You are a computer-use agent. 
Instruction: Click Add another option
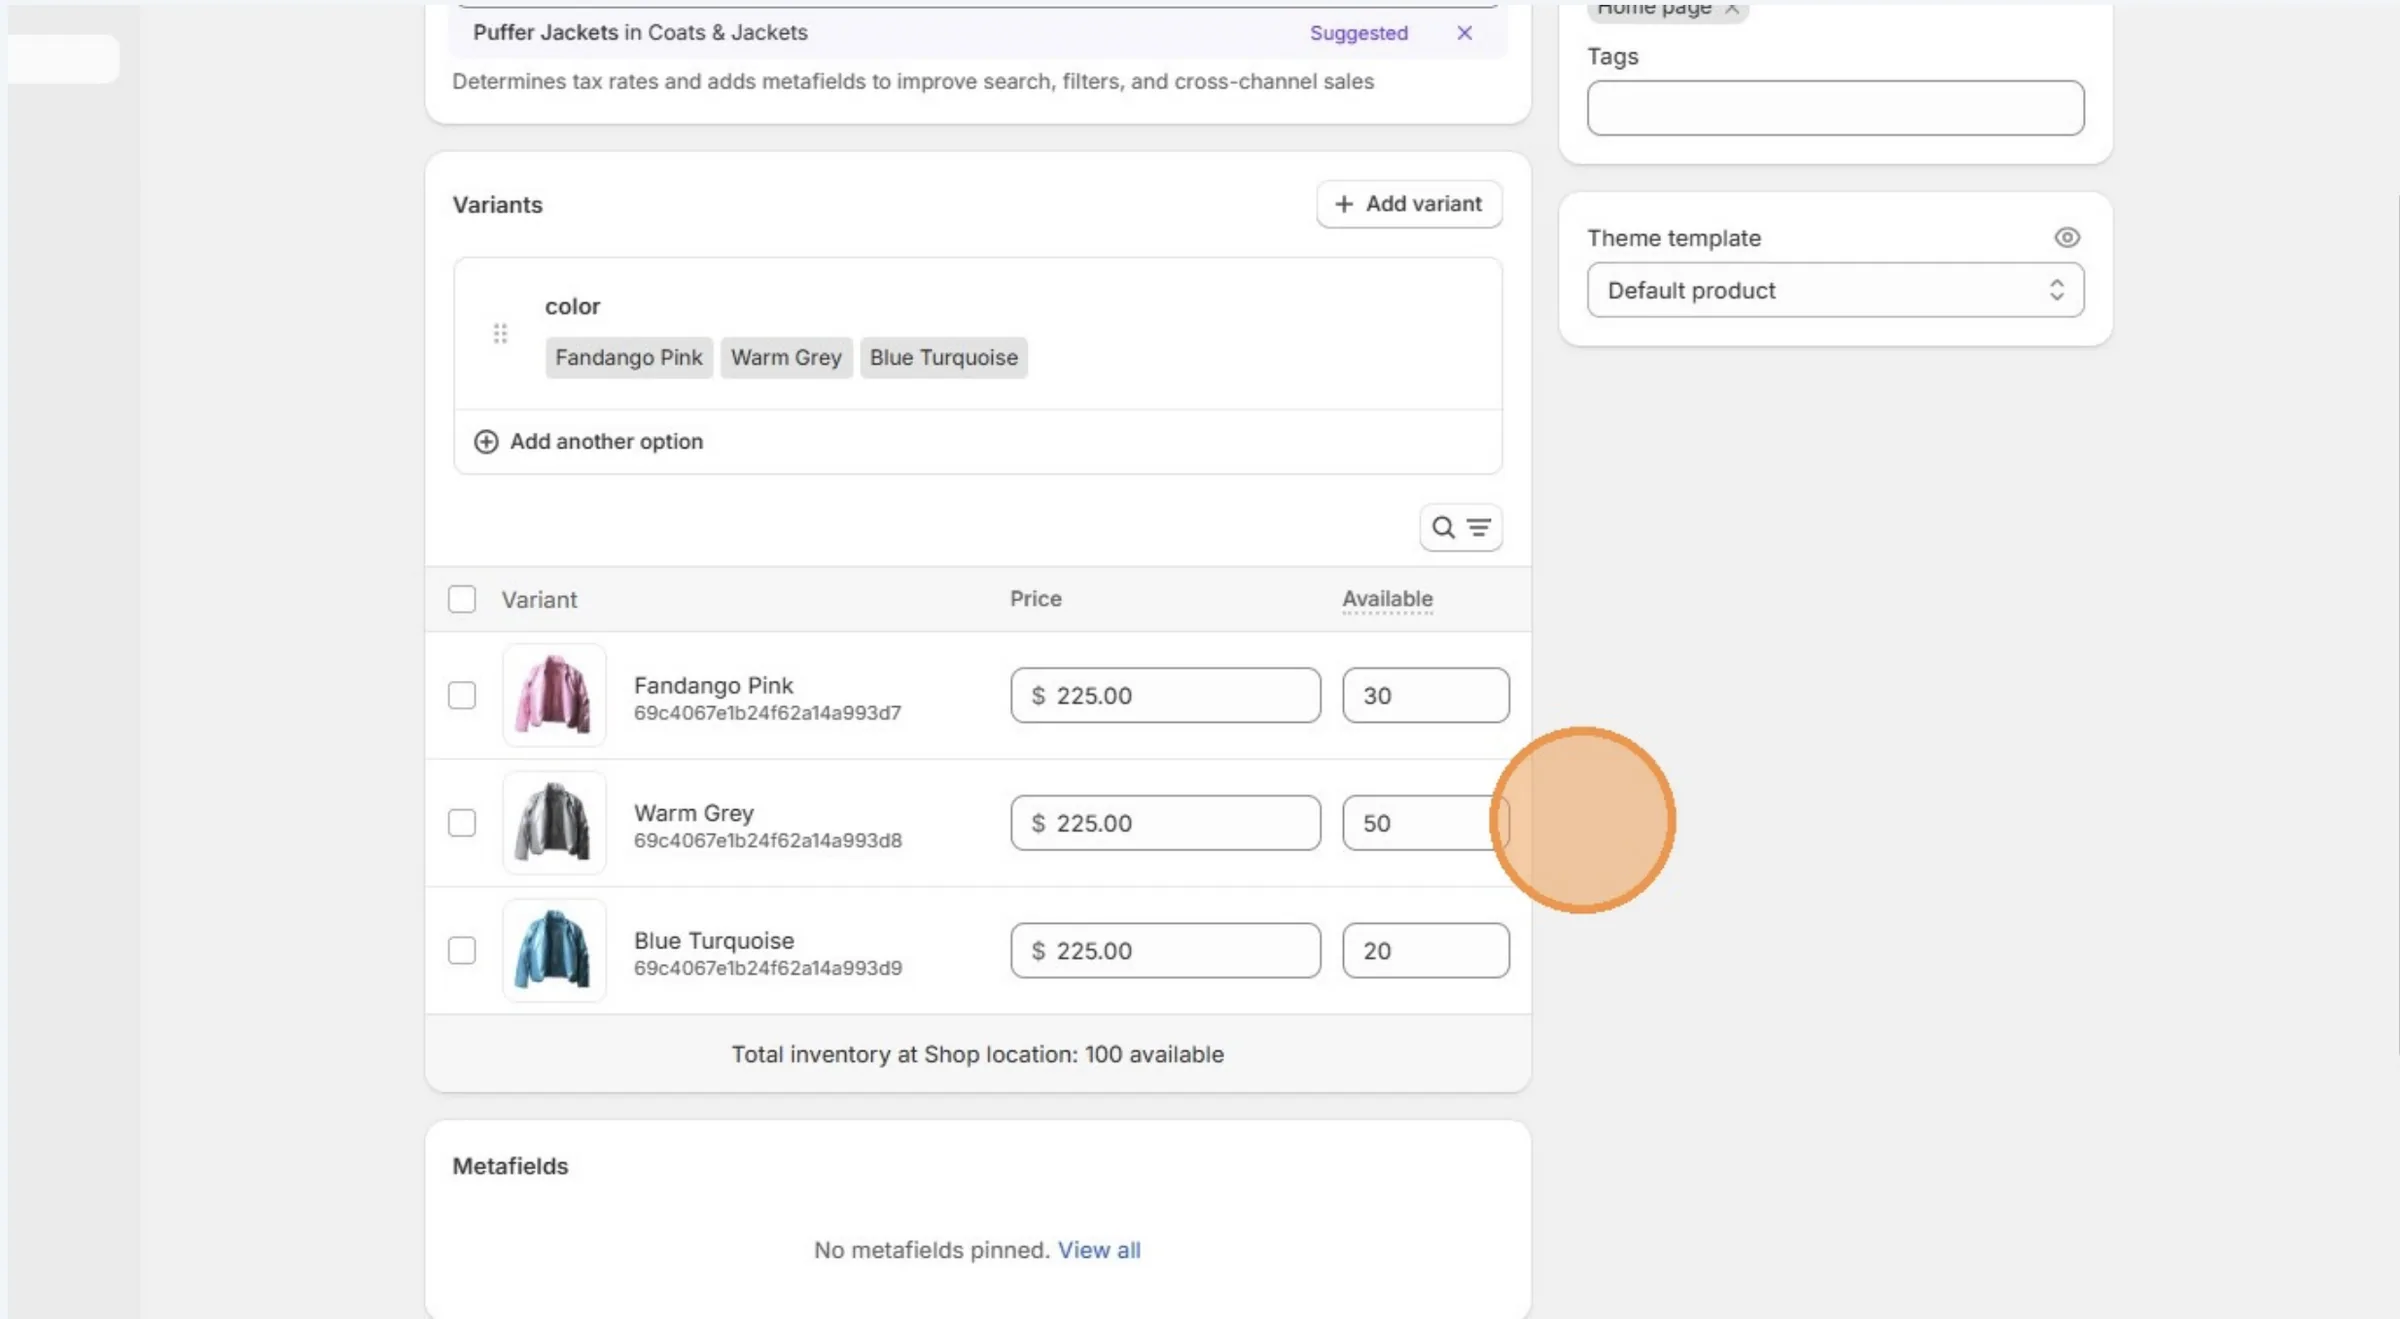tap(588, 441)
